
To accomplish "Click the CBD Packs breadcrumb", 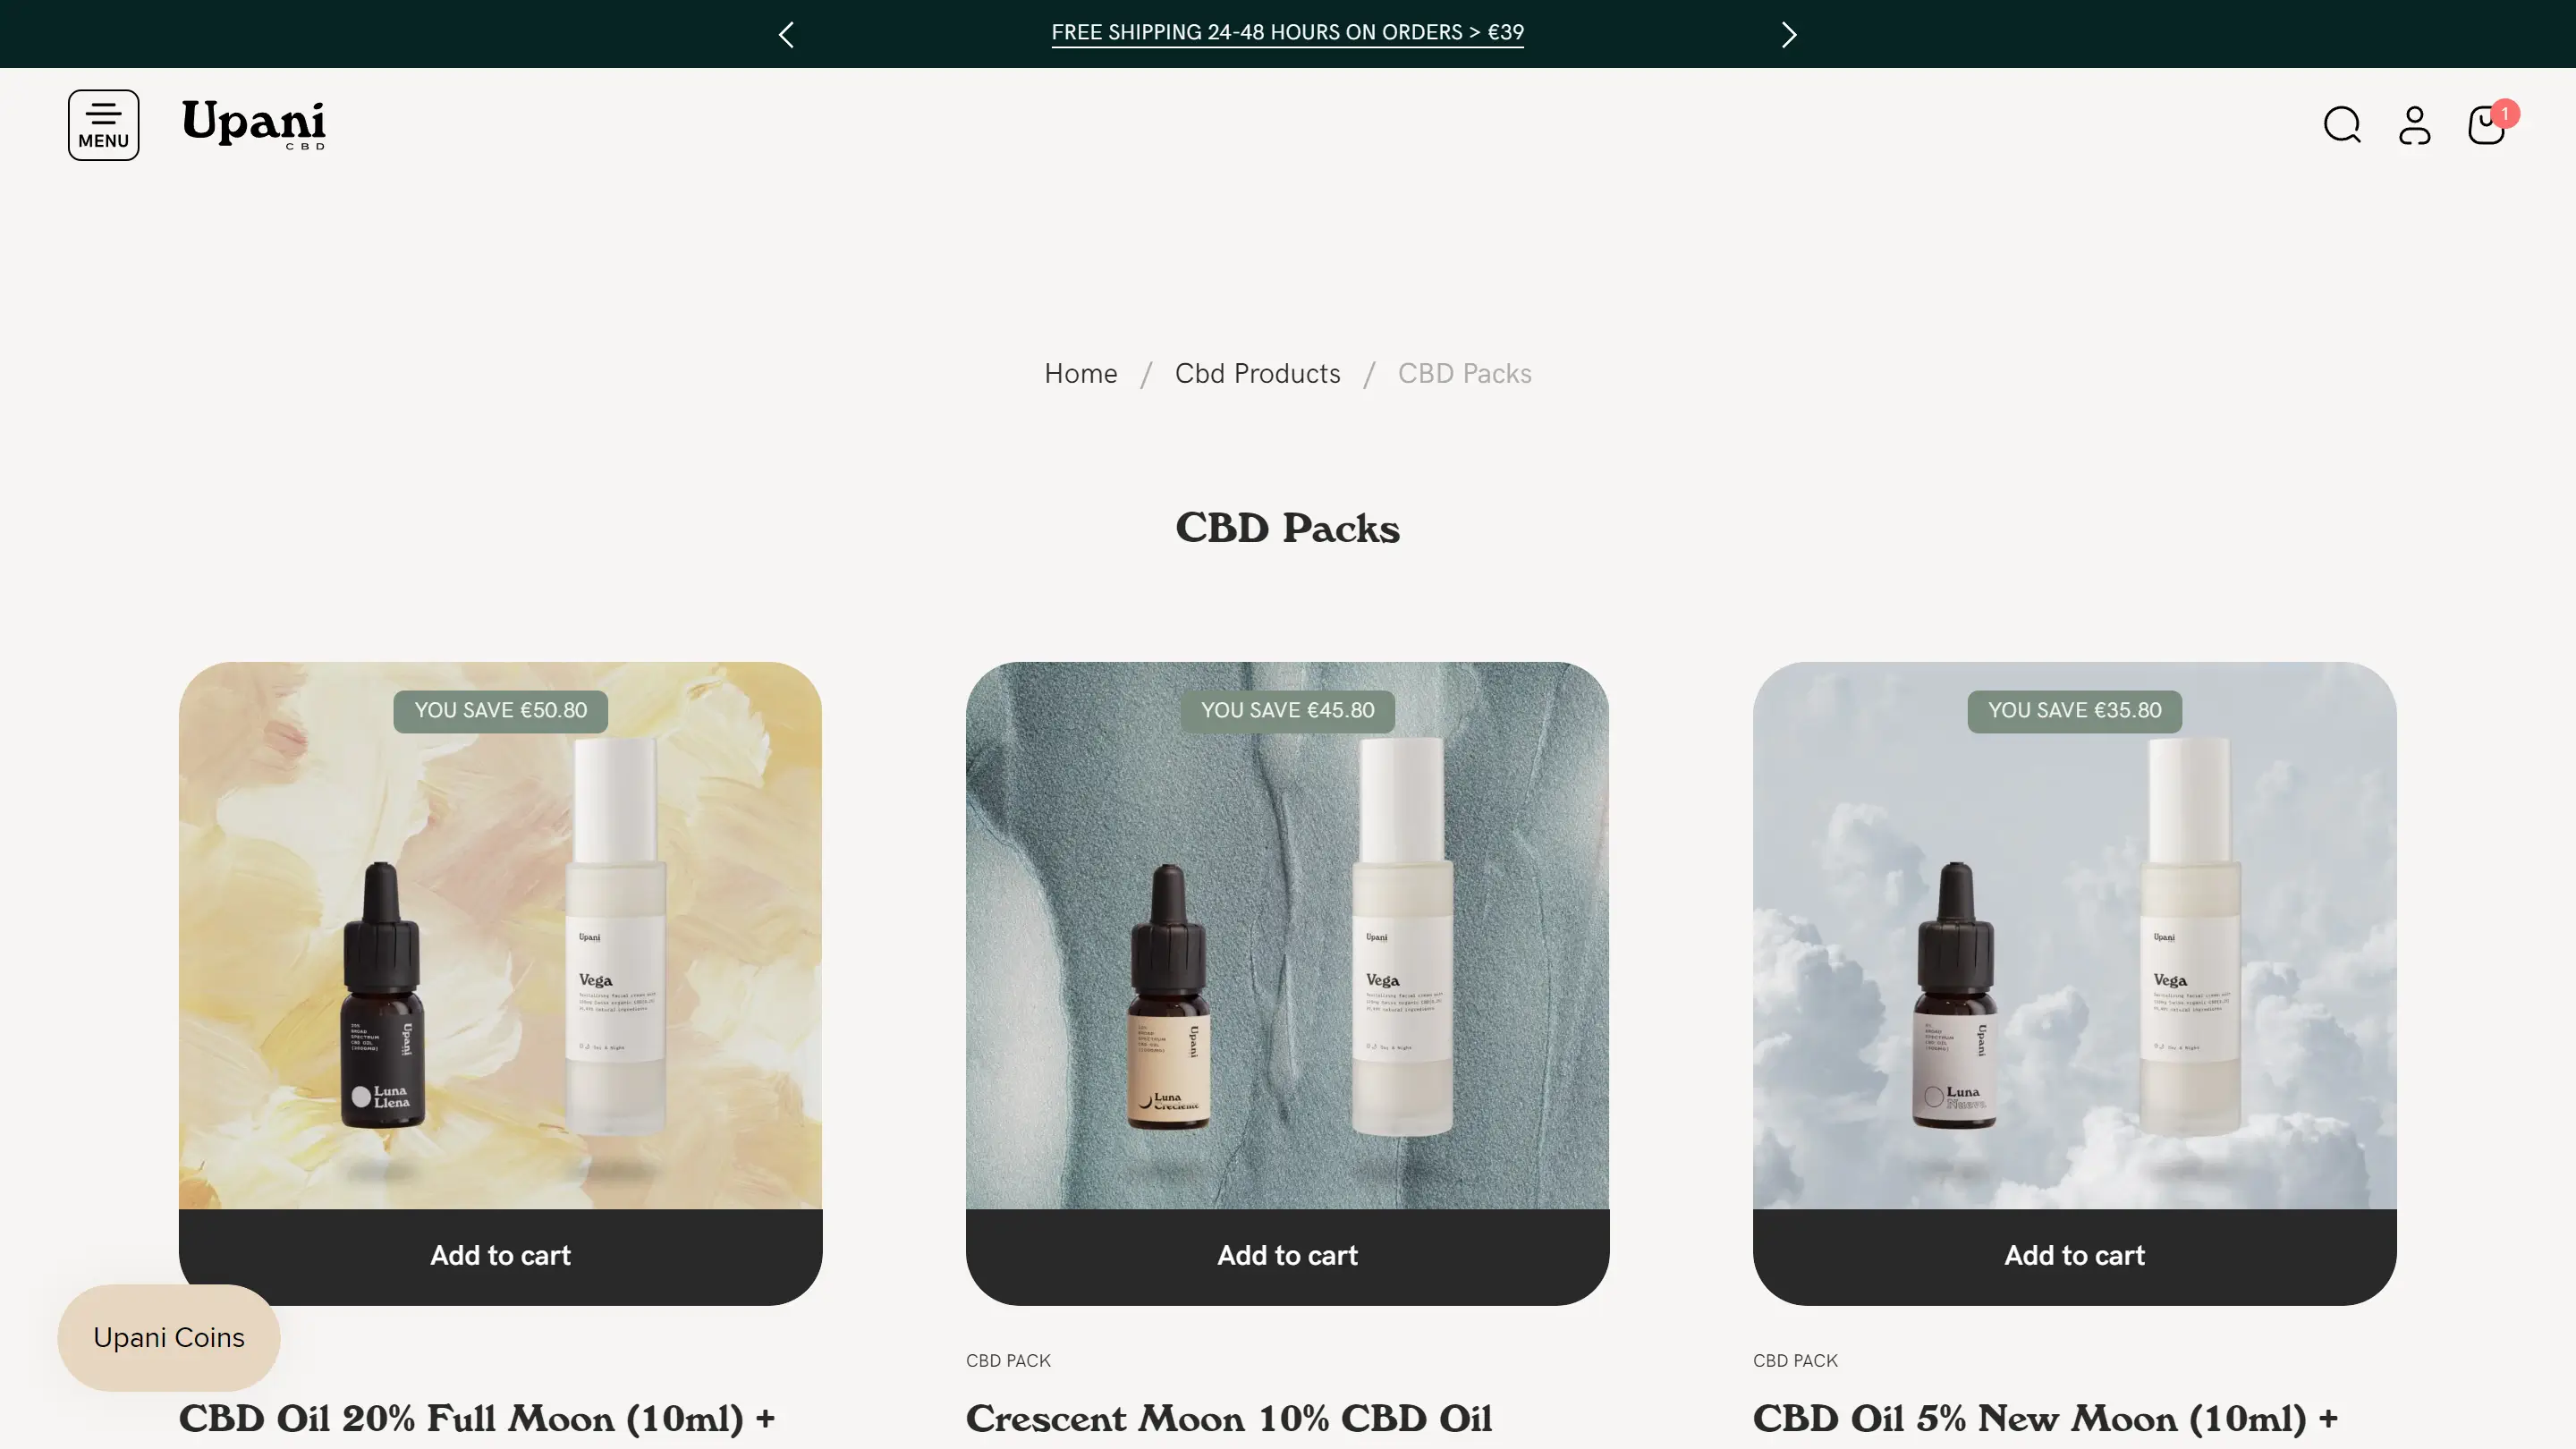I will 1464,374.
